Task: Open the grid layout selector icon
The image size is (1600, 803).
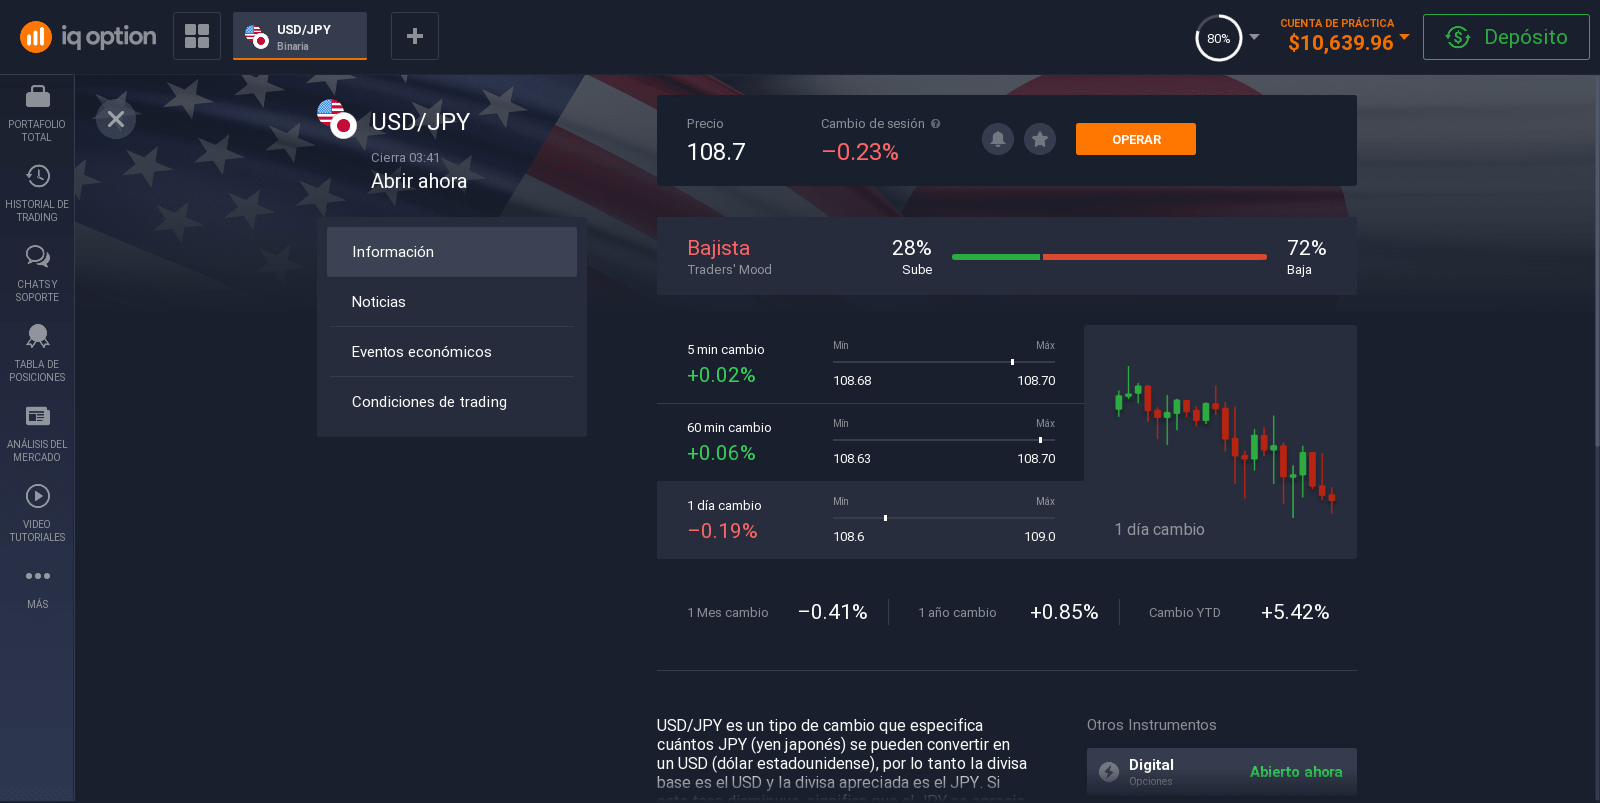Action: pyautogui.click(x=197, y=36)
